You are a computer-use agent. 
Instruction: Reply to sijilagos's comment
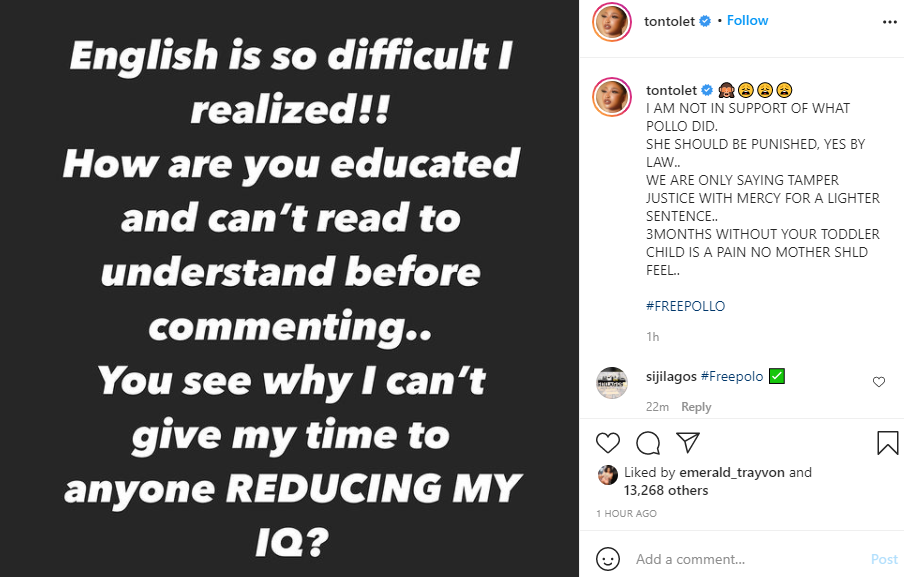(x=696, y=407)
